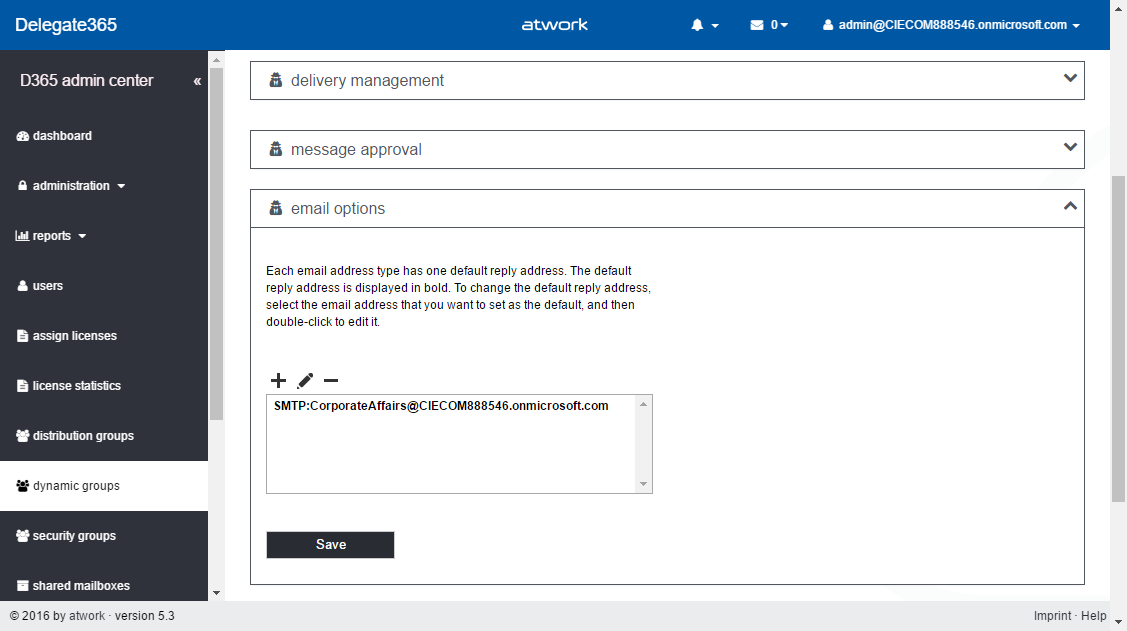Viewport: 1127px width, 631px height.
Task: Open the administration dropdown menu
Action: click(x=71, y=186)
